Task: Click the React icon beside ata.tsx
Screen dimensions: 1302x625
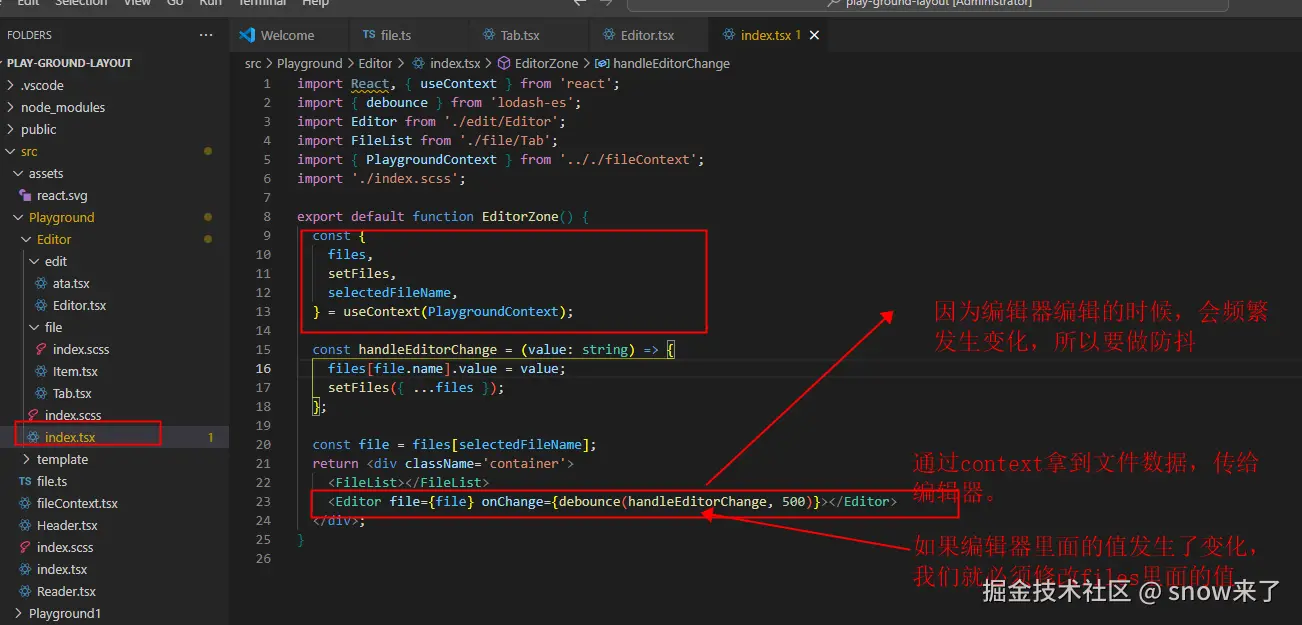Action: tap(41, 283)
